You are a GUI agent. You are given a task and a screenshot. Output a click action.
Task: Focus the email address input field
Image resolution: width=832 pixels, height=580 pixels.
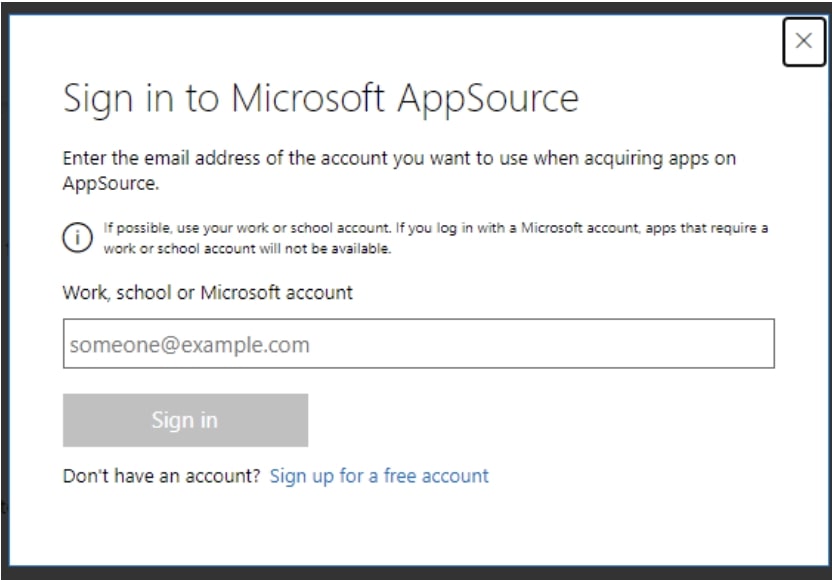click(418, 344)
